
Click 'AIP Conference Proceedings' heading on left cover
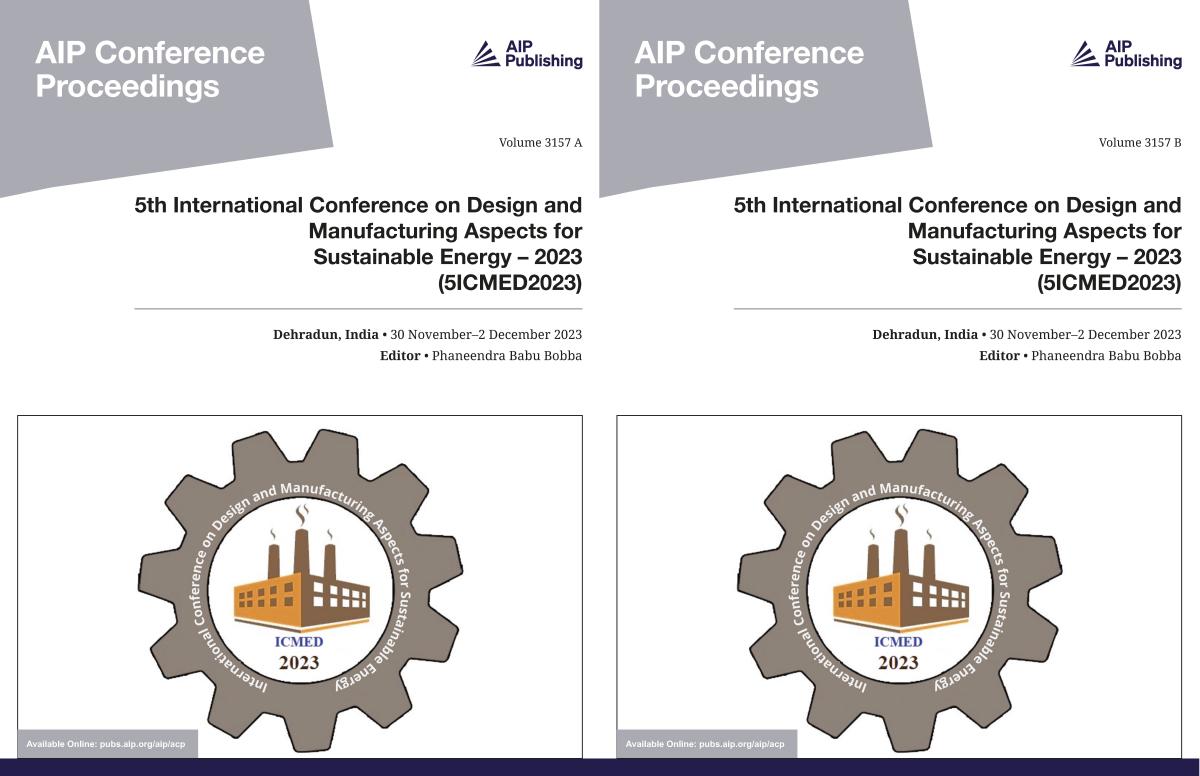click(x=150, y=69)
